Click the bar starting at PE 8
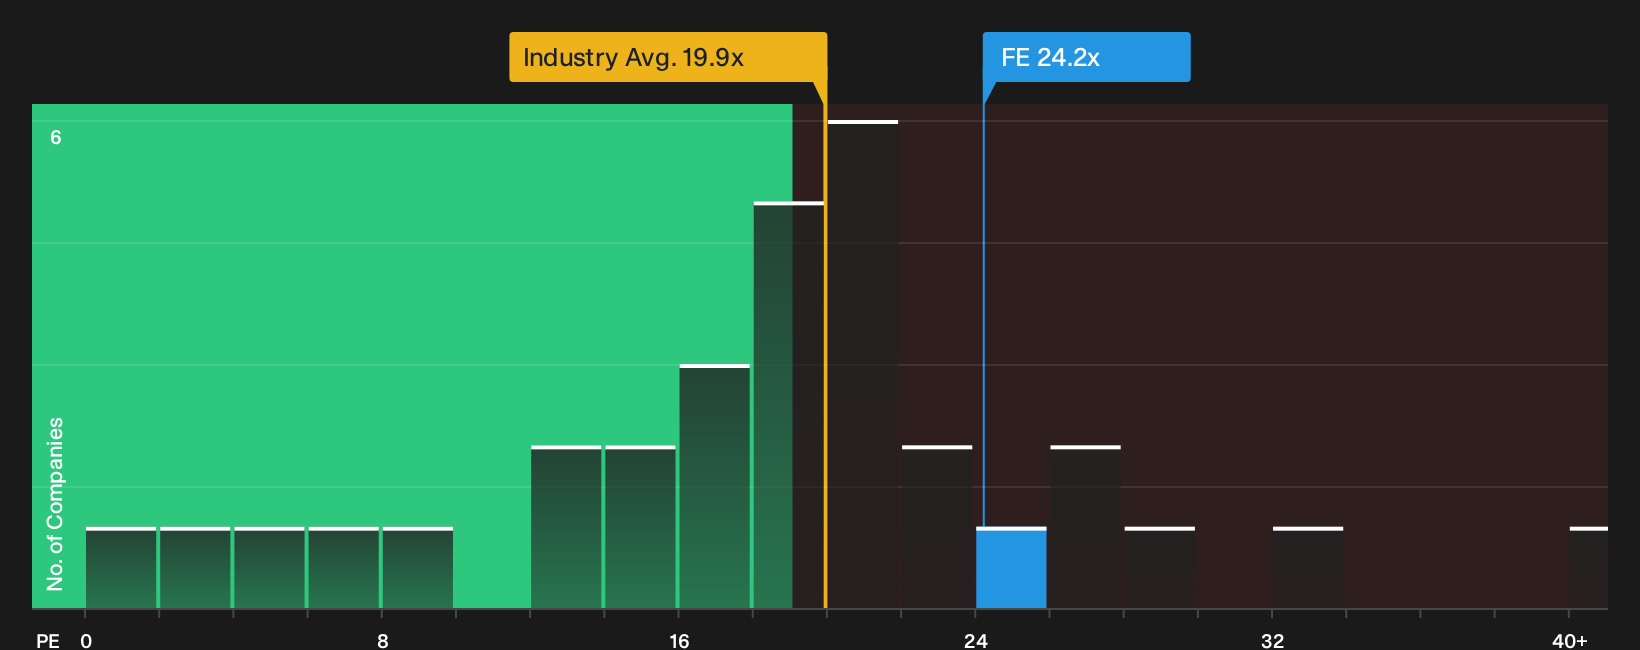 (418, 568)
